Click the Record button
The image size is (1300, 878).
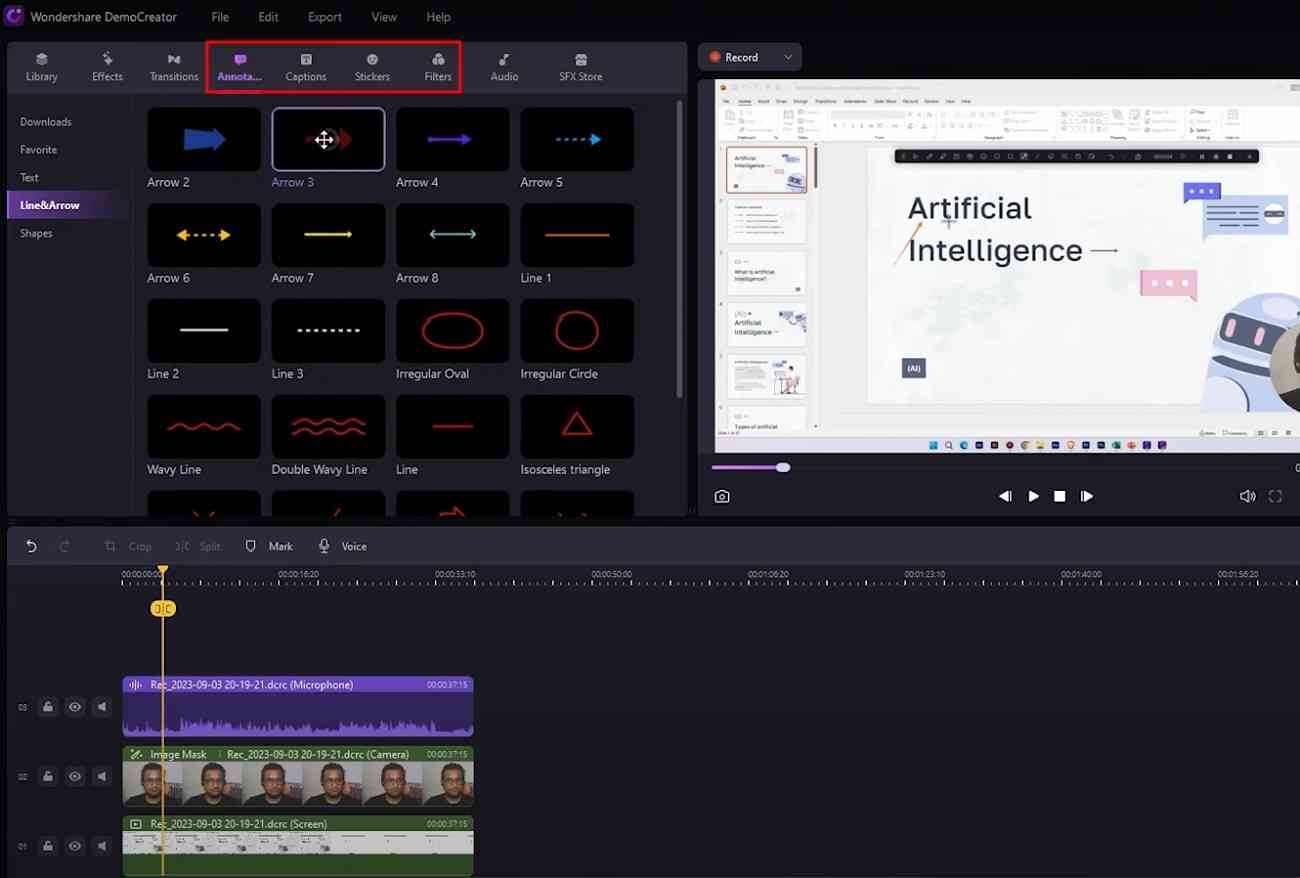coord(735,57)
